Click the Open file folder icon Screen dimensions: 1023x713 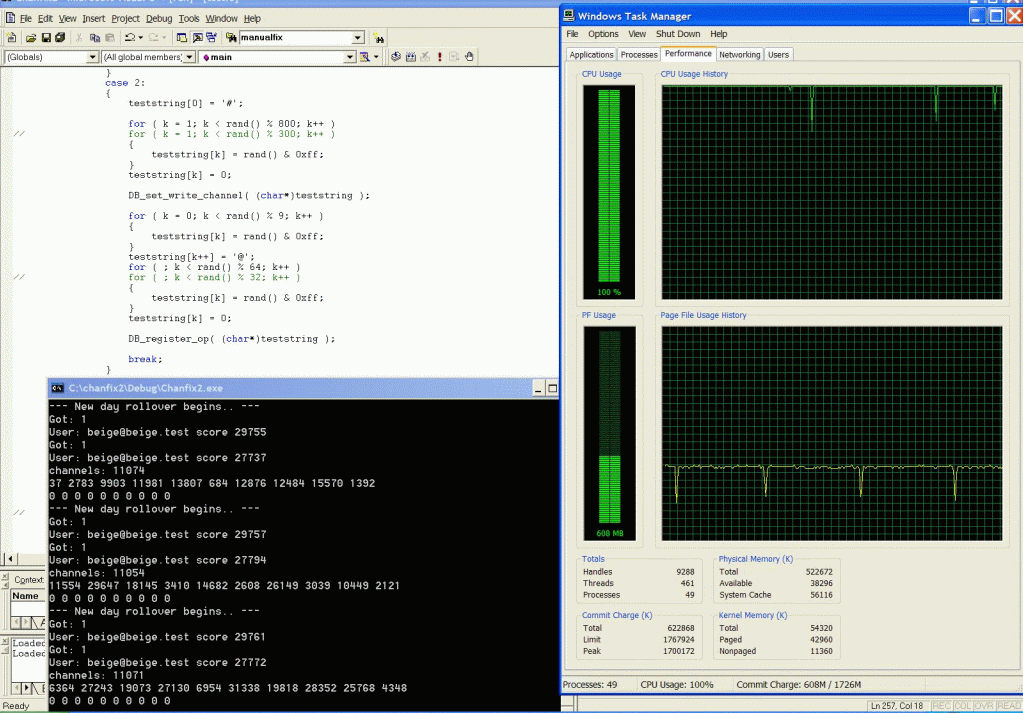(x=31, y=38)
